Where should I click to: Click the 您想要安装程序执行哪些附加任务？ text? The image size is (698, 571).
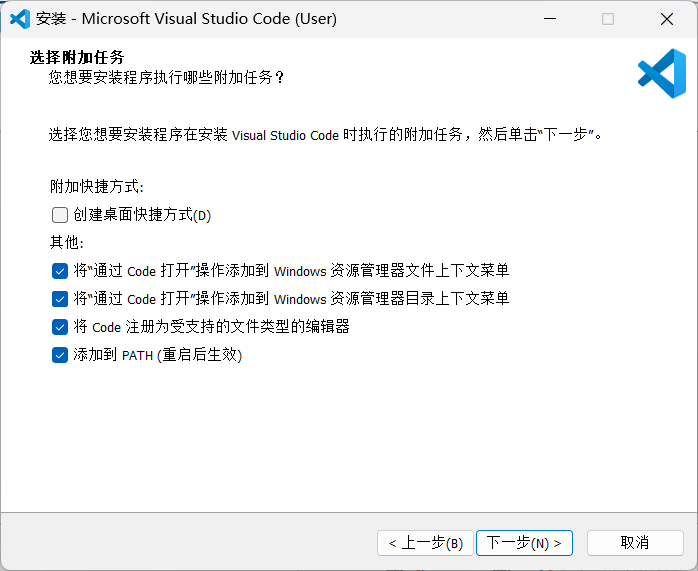point(166,78)
